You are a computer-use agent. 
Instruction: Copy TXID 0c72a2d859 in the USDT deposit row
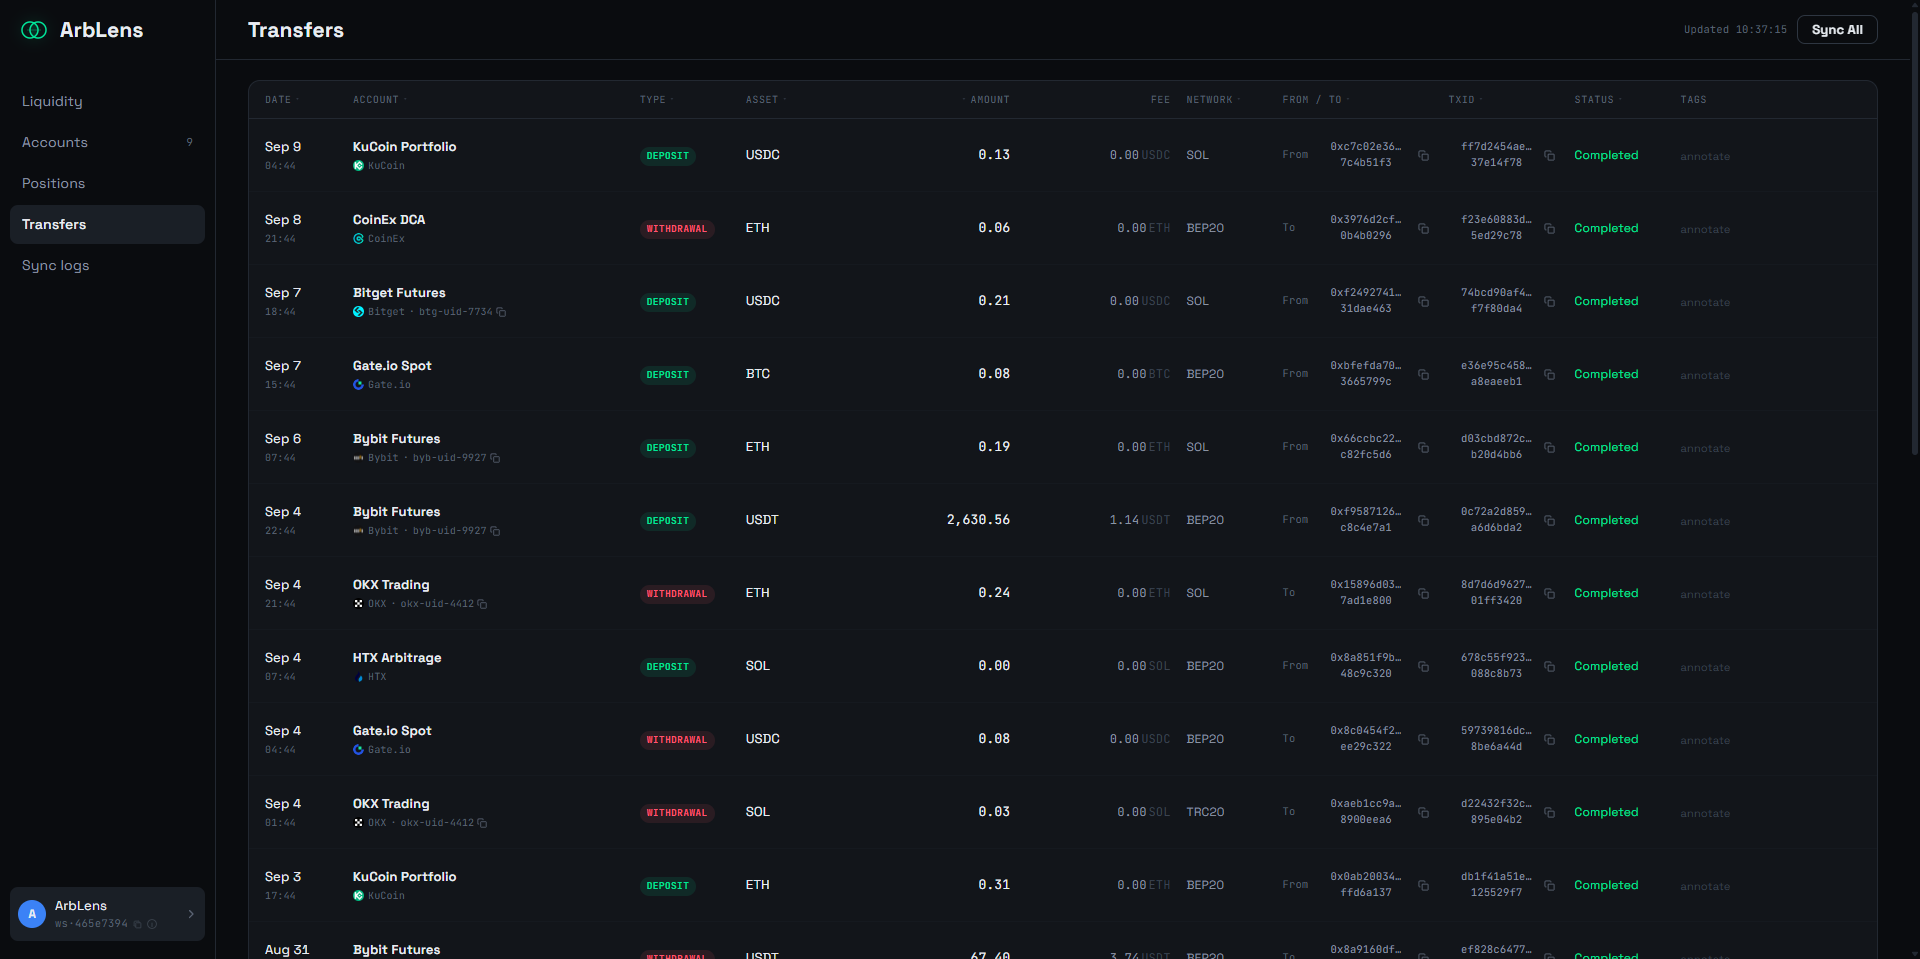tap(1549, 521)
